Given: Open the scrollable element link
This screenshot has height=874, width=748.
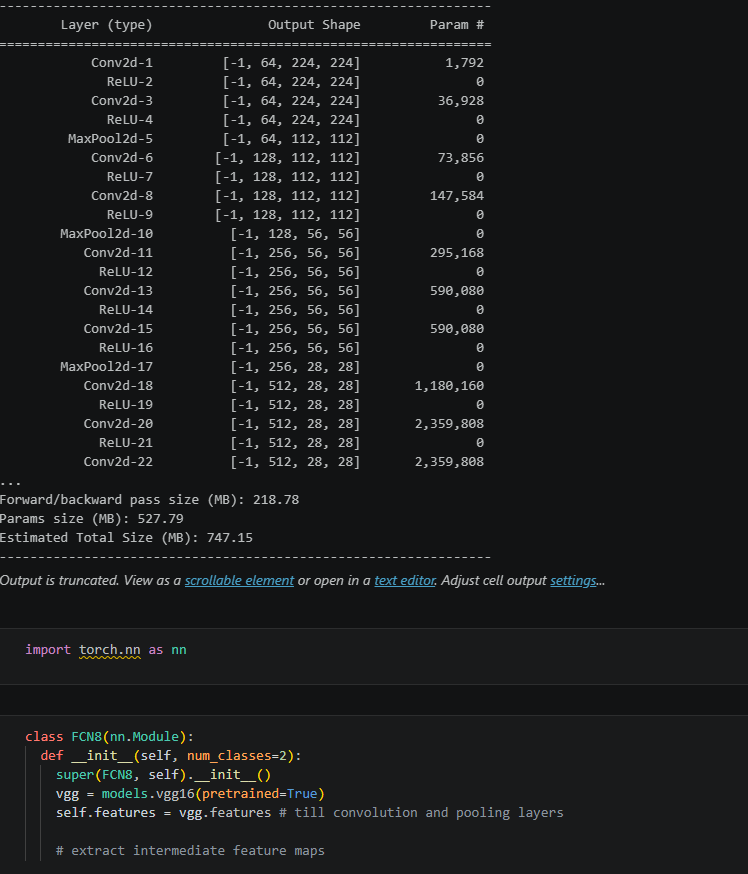Looking at the screenshot, I should [239, 580].
